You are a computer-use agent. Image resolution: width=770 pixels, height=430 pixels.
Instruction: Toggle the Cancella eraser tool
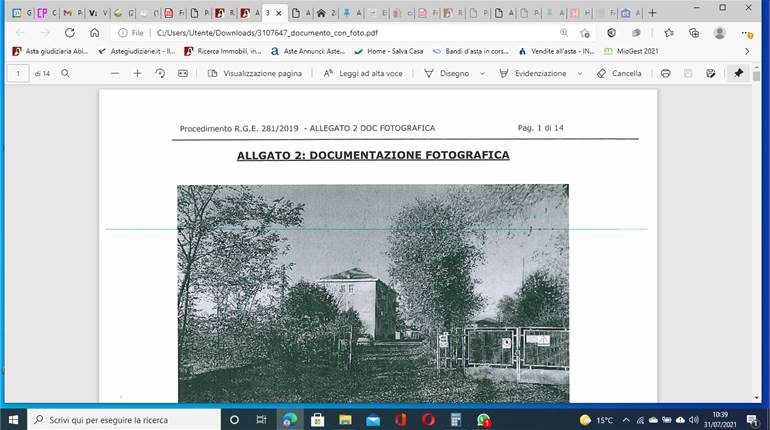tap(619, 73)
